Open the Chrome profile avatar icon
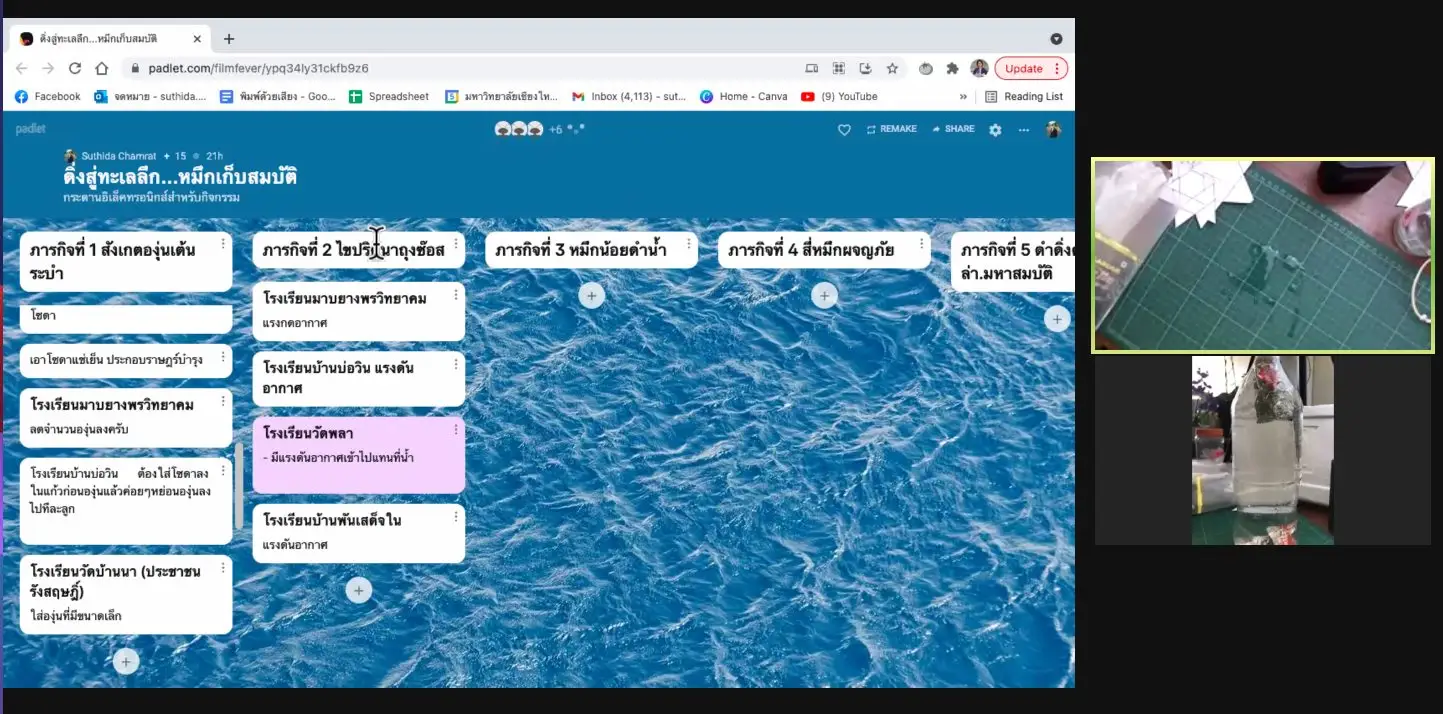The width and height of the screenshot is (1443, 714). [980, 68]
